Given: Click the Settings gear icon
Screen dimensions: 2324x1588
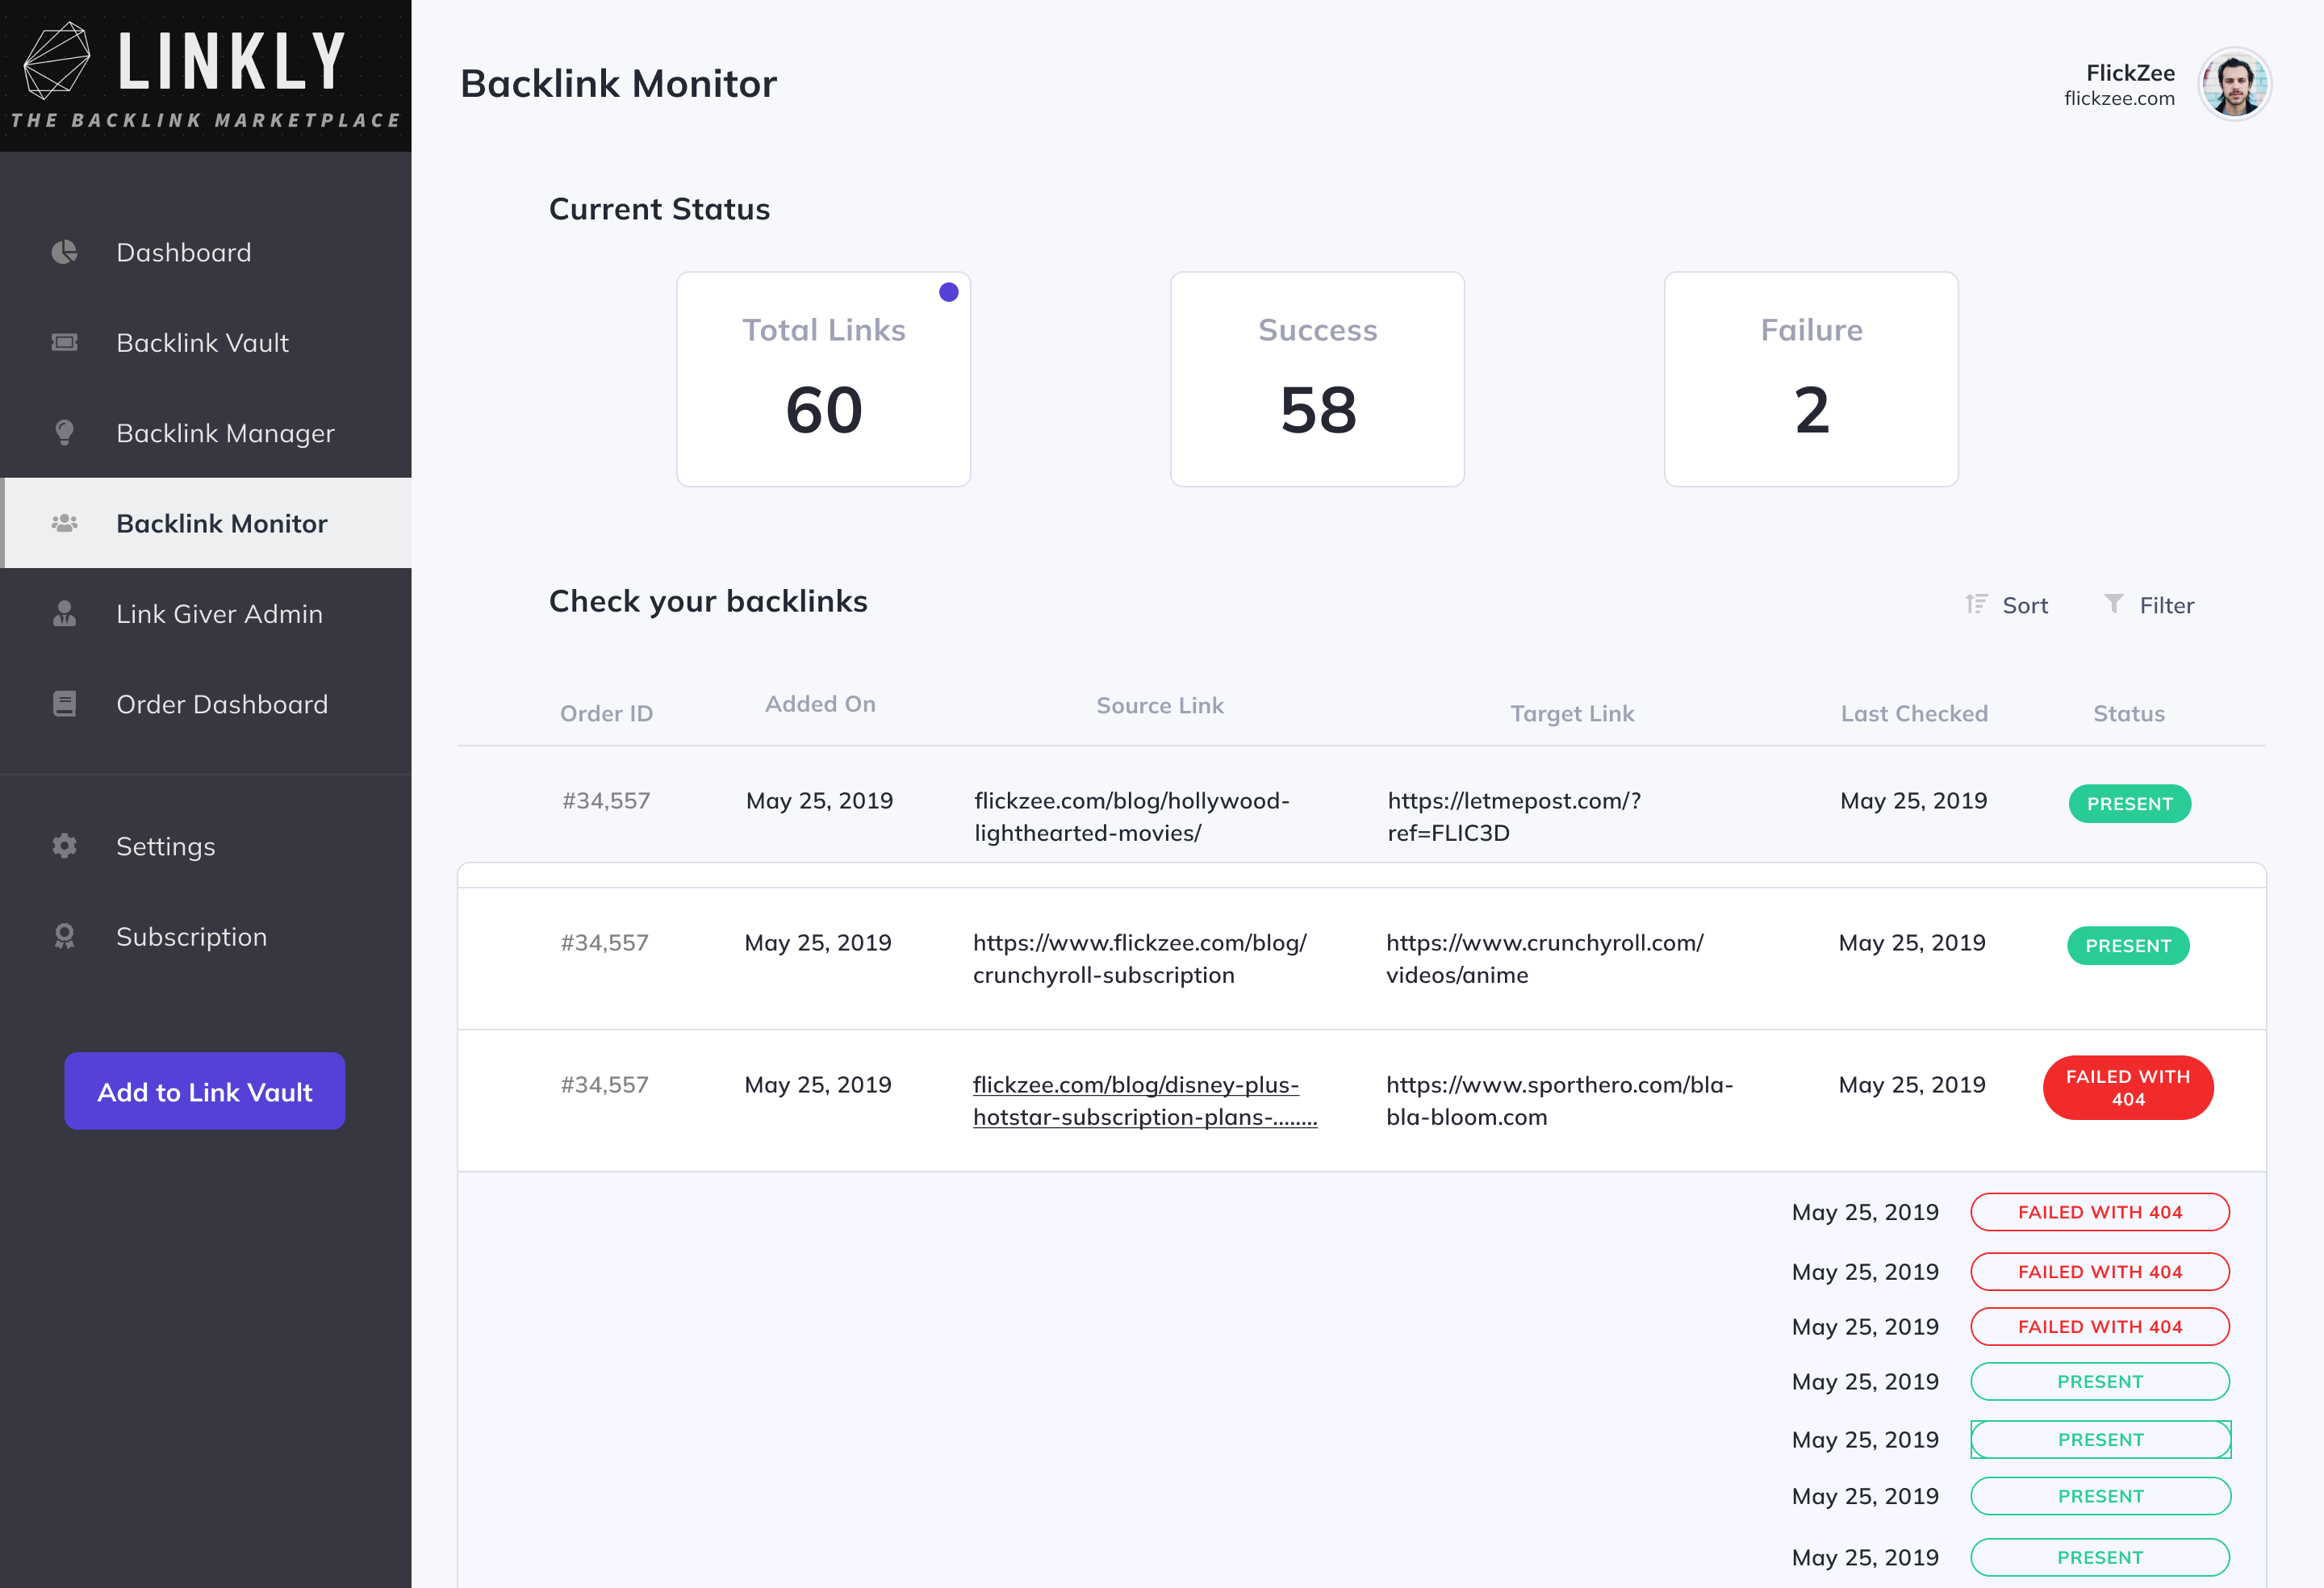Looking at the screenshot, I should [64, 846].
